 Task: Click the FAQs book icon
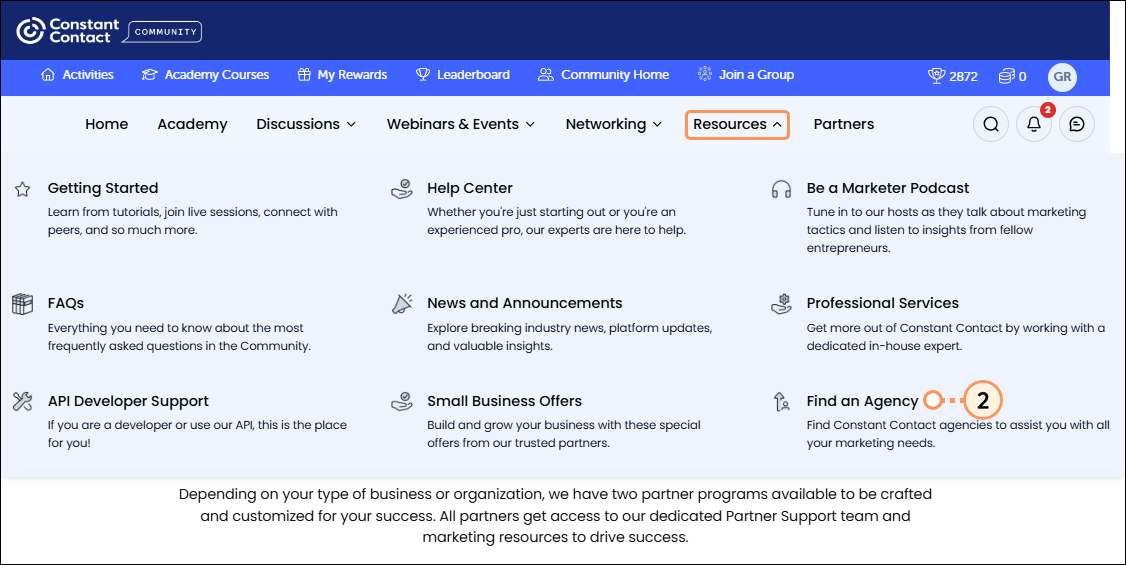22,304
